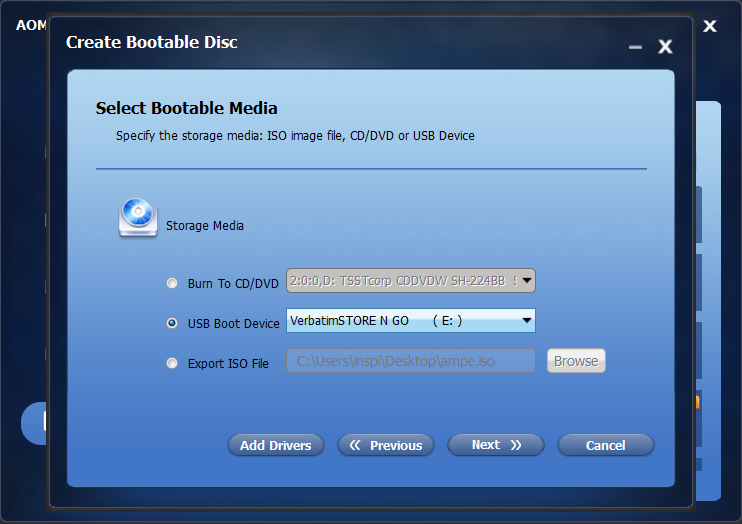742x524 pixels.
Task: Select the USB Boot Device radio button
Action: pos(172,323)
